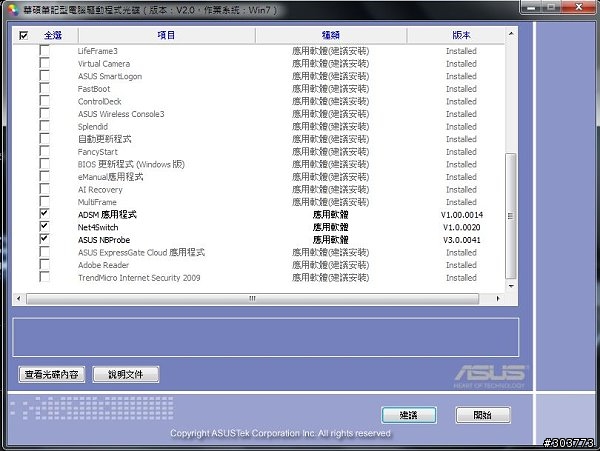Uncheck the ADSM 應用程式 checkbox
The image size is (600, 451).
click(44, 214)
